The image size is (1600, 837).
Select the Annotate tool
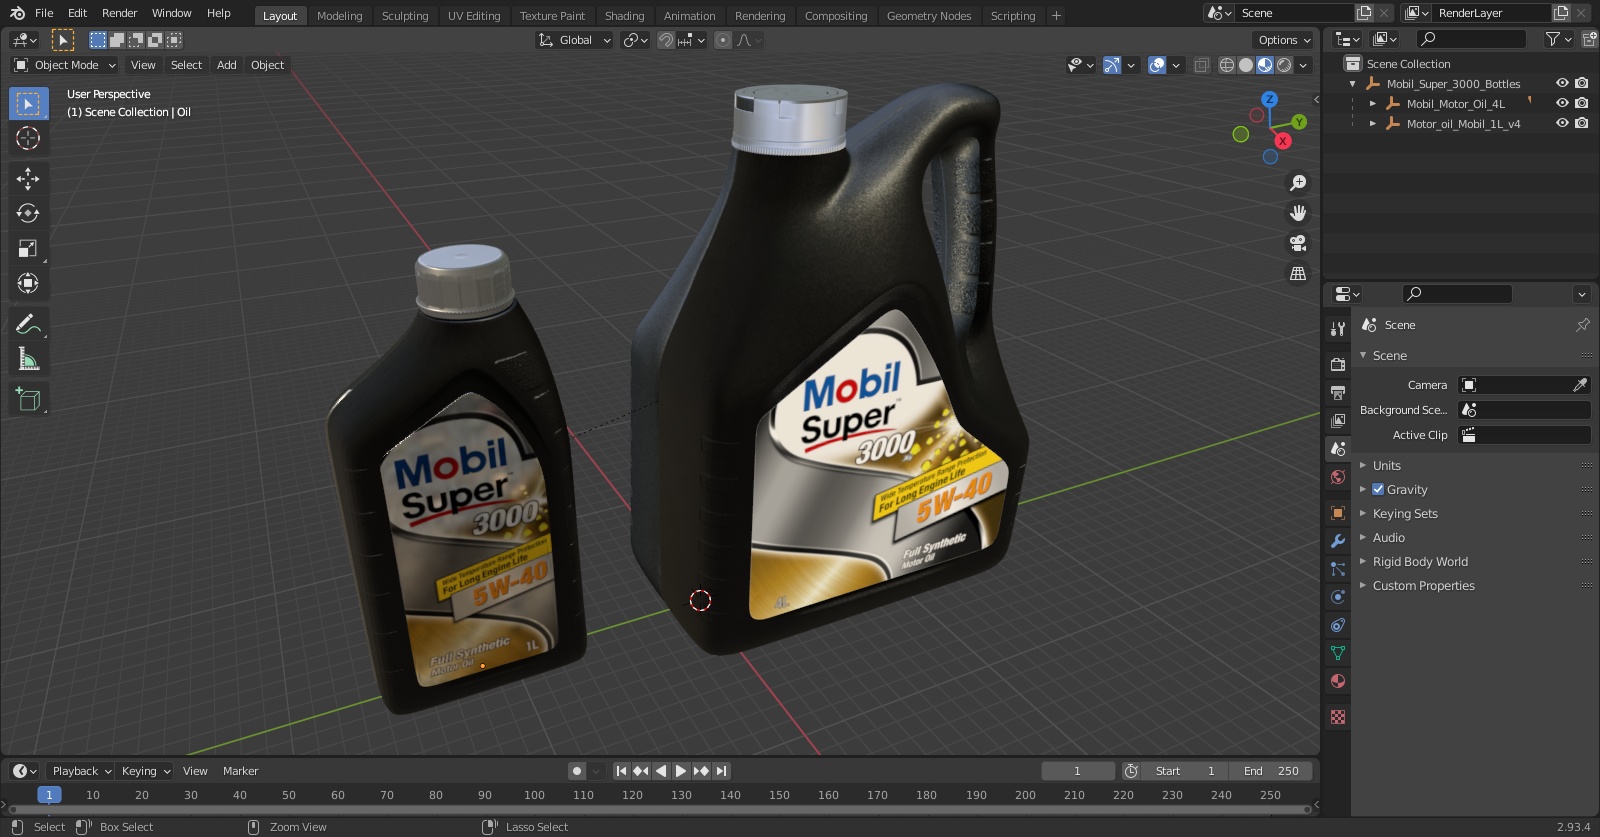coord(28,324)
